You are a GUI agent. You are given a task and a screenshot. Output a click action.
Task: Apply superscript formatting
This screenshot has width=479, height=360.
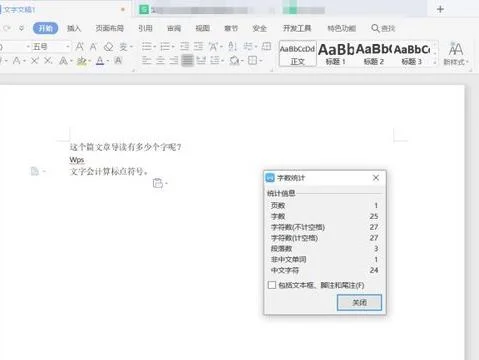35,61
